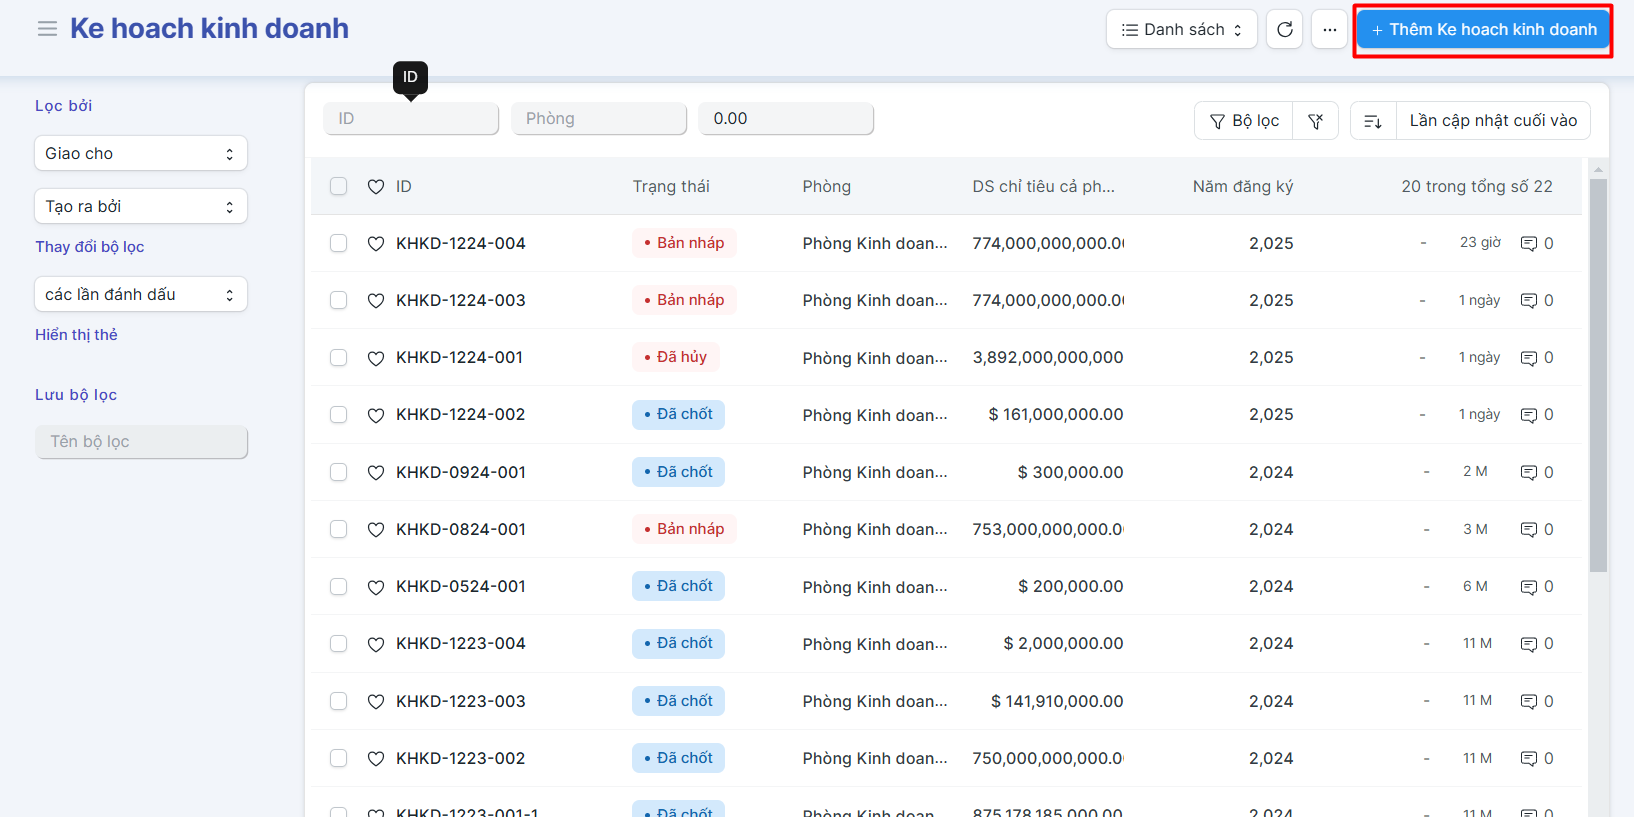Click the Thay đổi bộ lọc link

(90, 247)
